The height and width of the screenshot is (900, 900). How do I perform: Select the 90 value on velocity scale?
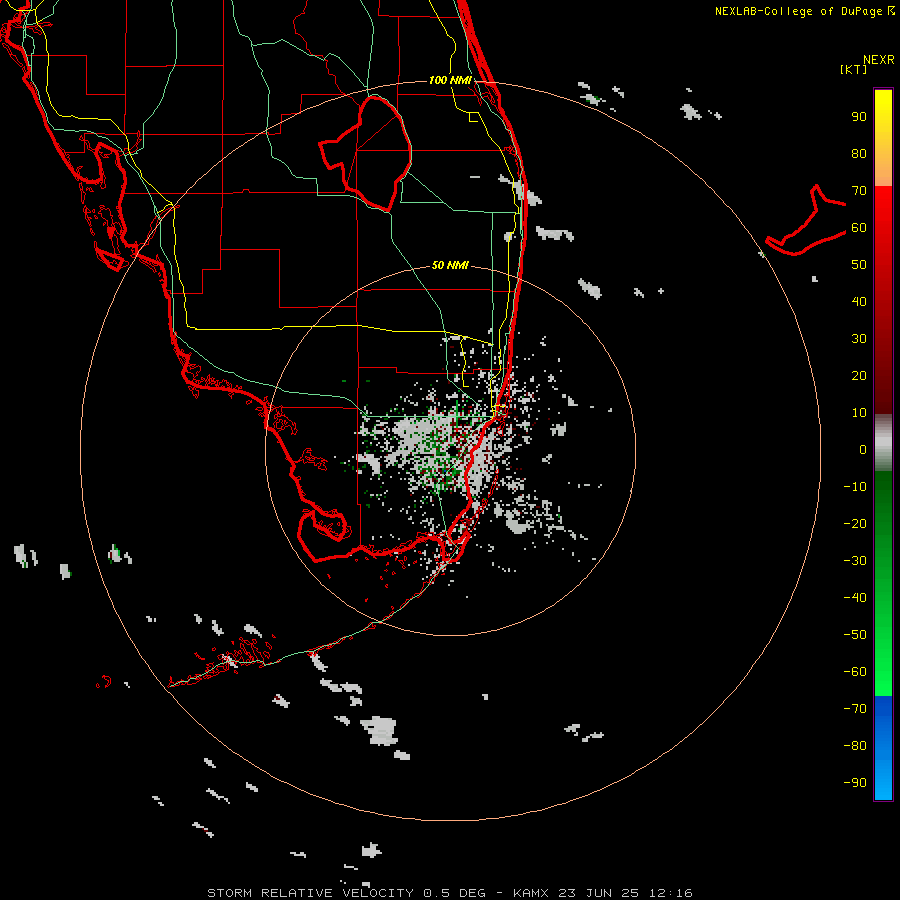859,117
